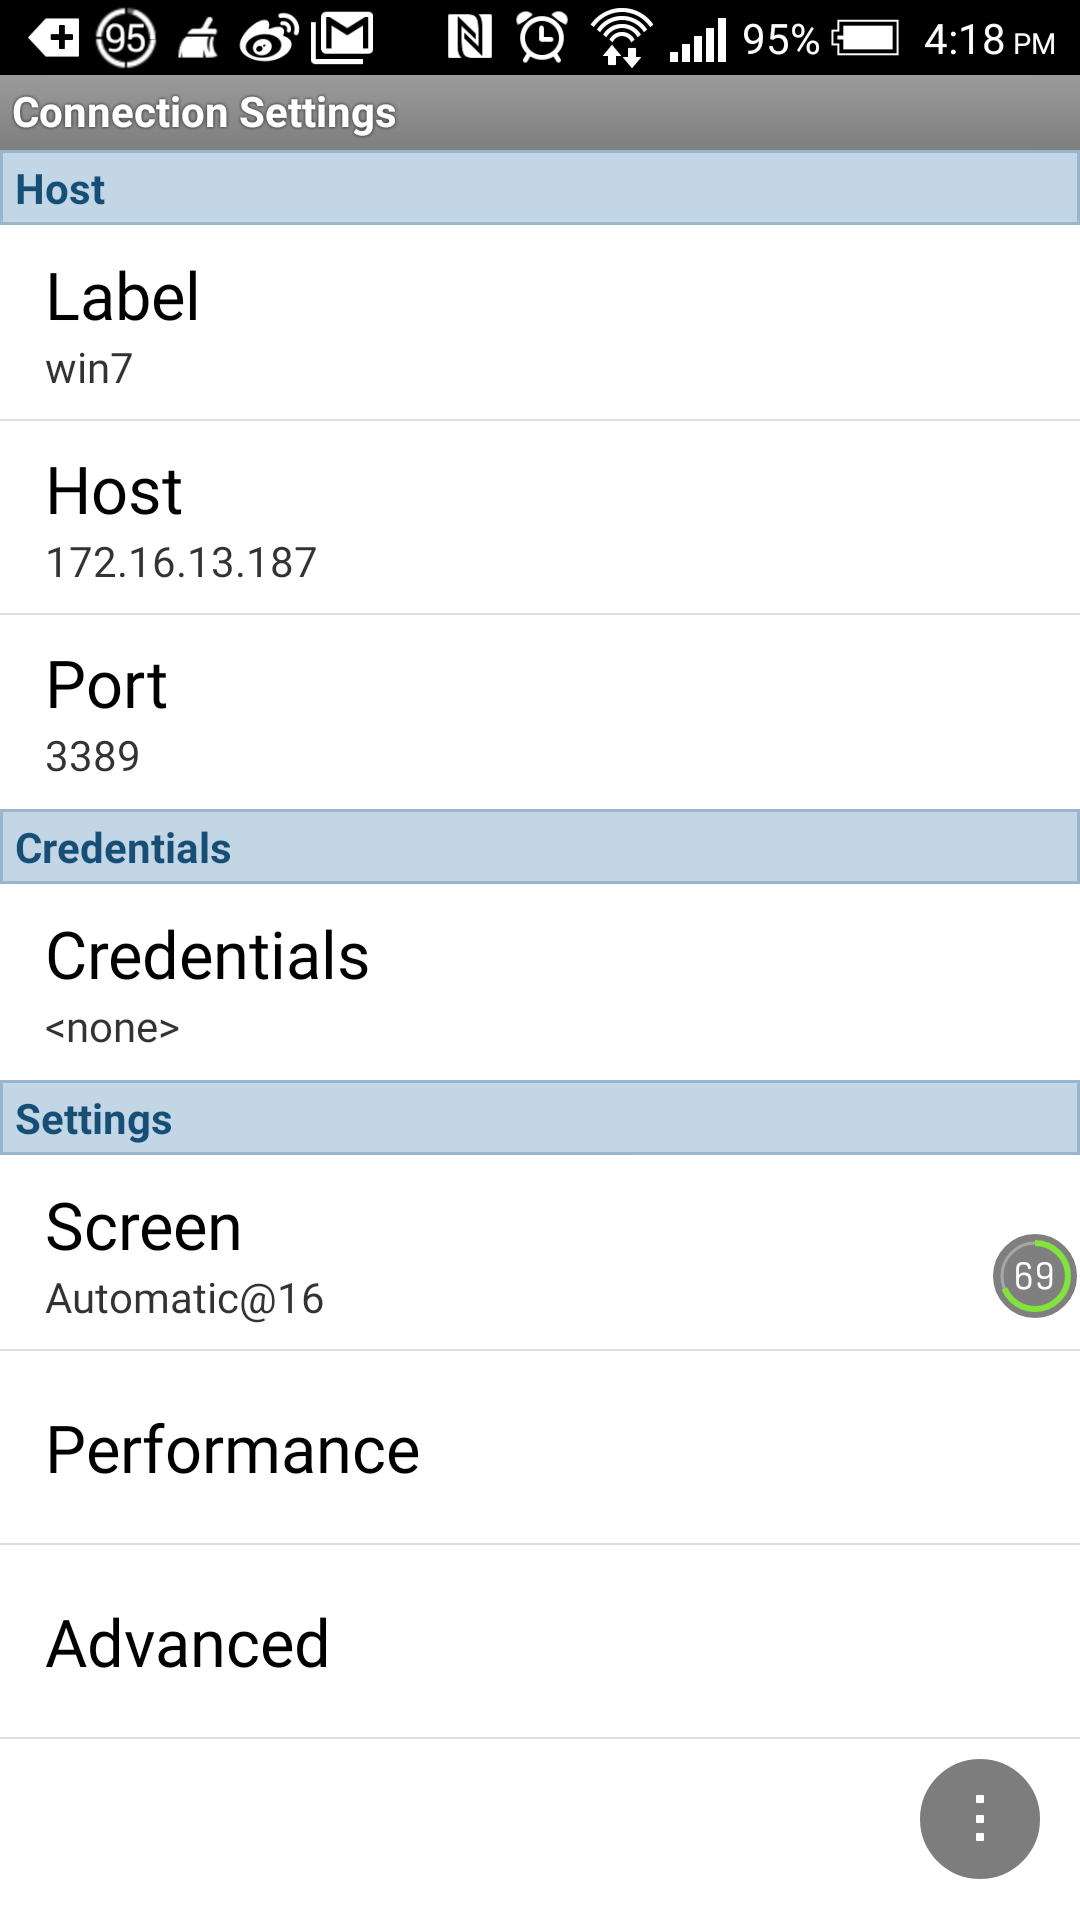Edit the Label setting win7
The height and width of the screenshot is (1920, 1080).
(x=540, y=323)
